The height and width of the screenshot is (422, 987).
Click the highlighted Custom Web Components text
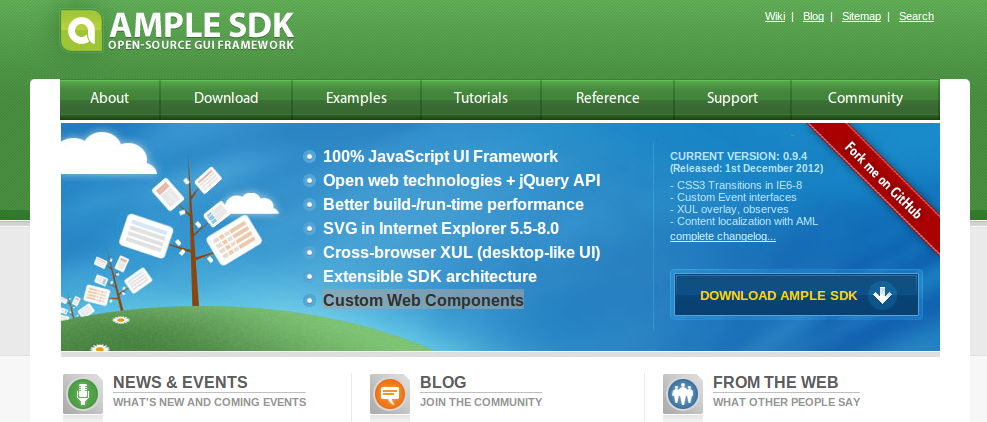tap(423, 300)
